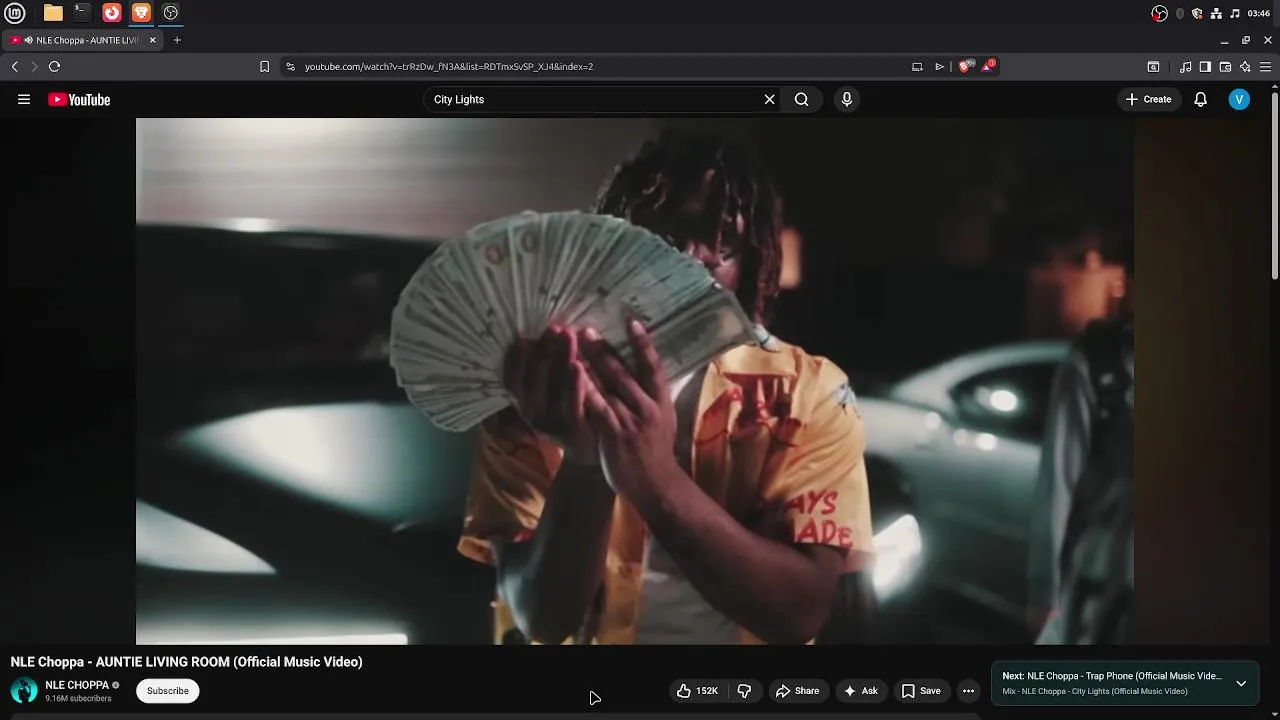
Task: Open the security shield tray icon
Action: point(1197,13)
